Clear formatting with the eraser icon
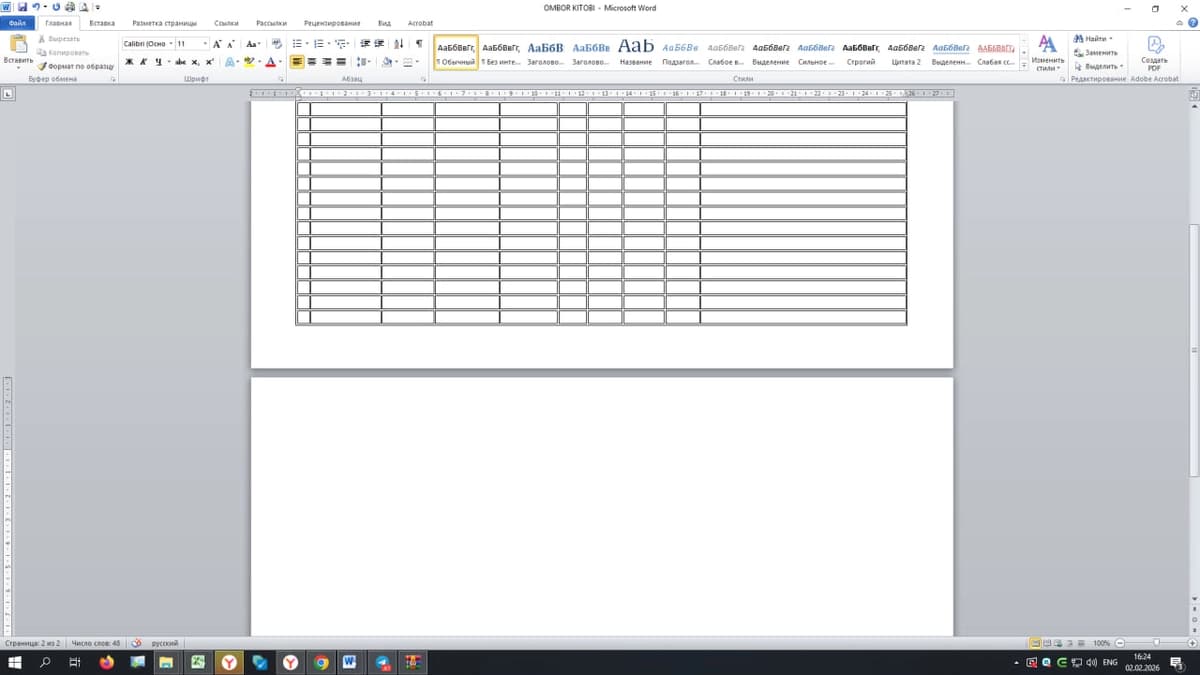 (275, 43)
